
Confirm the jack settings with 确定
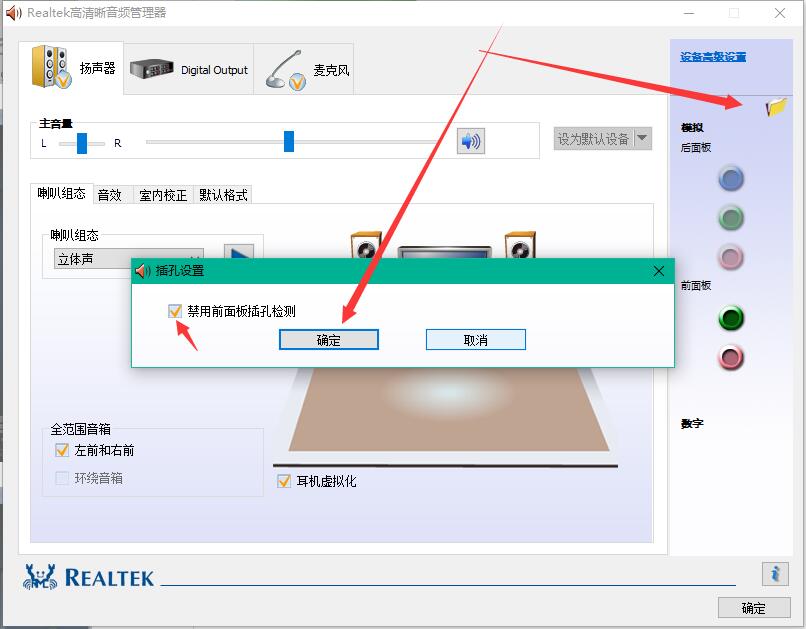click(x=329, y=339)
